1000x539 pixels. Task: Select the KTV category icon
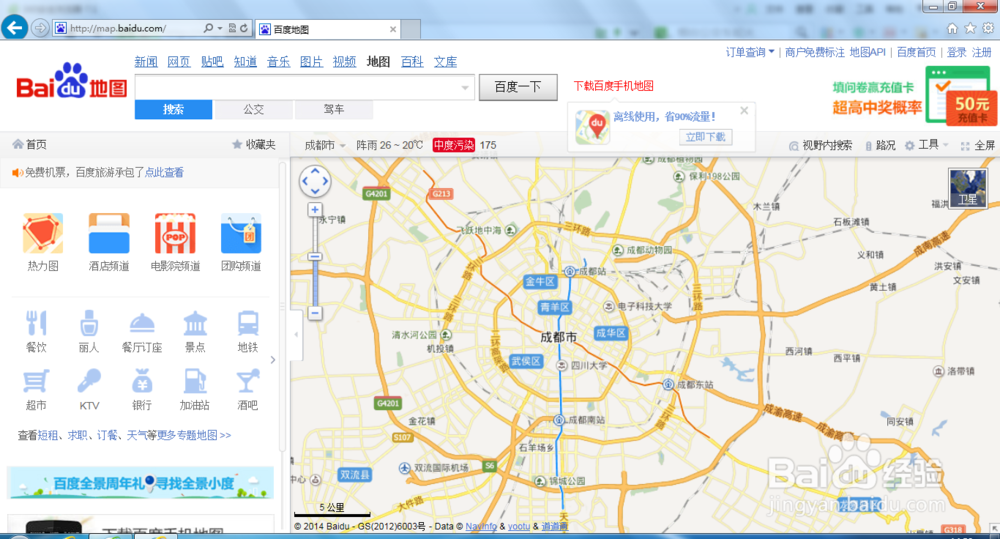(x=89, y=381)
